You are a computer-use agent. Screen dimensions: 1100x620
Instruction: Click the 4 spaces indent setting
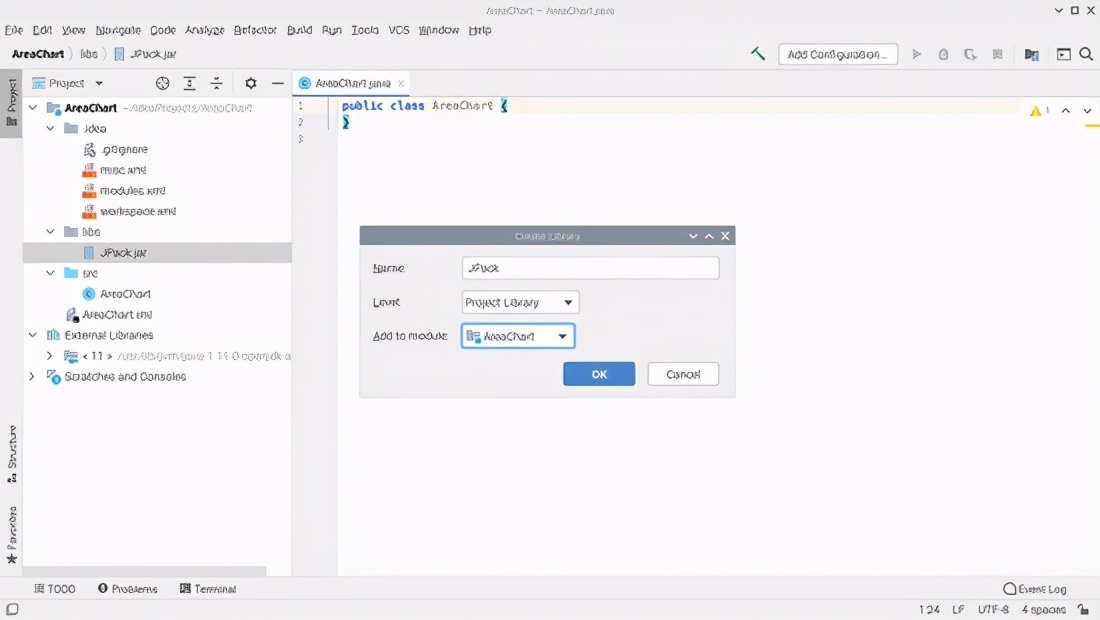click(x=1043, y=609)
